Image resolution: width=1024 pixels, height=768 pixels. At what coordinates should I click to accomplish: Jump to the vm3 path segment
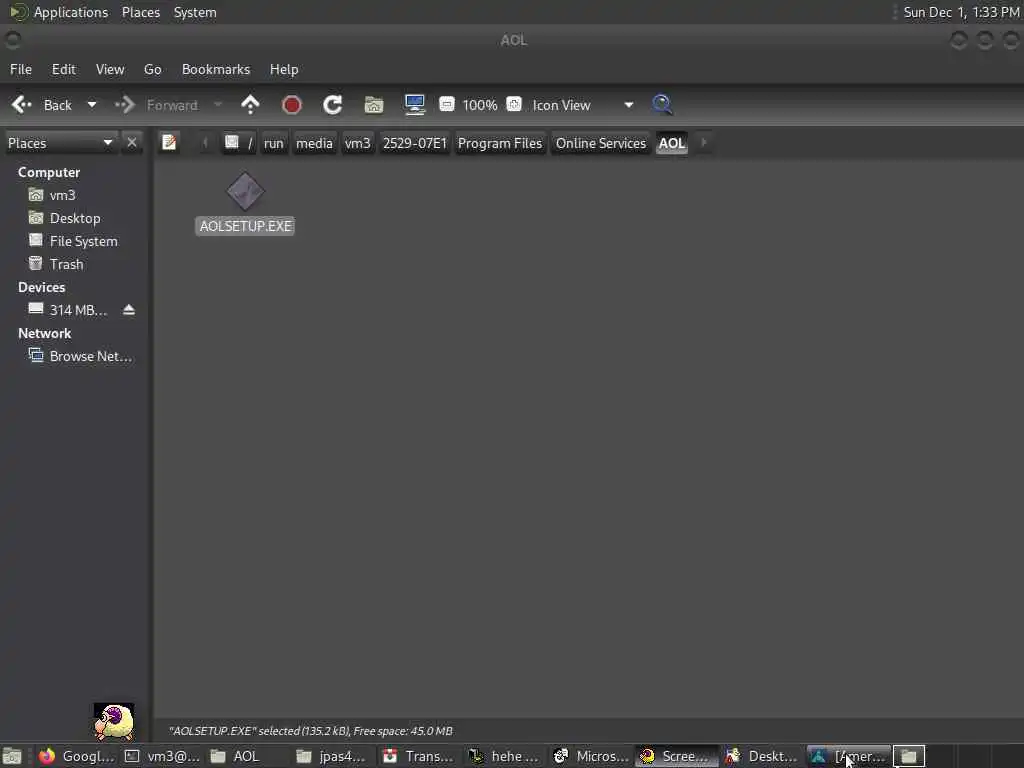[x=358, y=143]
